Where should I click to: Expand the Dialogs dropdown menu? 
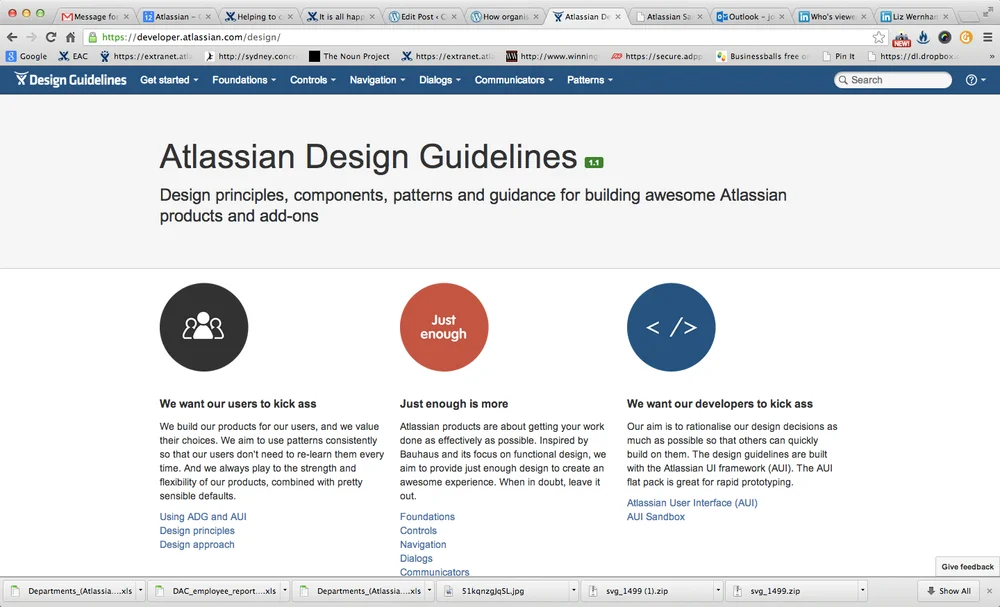(439, 80)
